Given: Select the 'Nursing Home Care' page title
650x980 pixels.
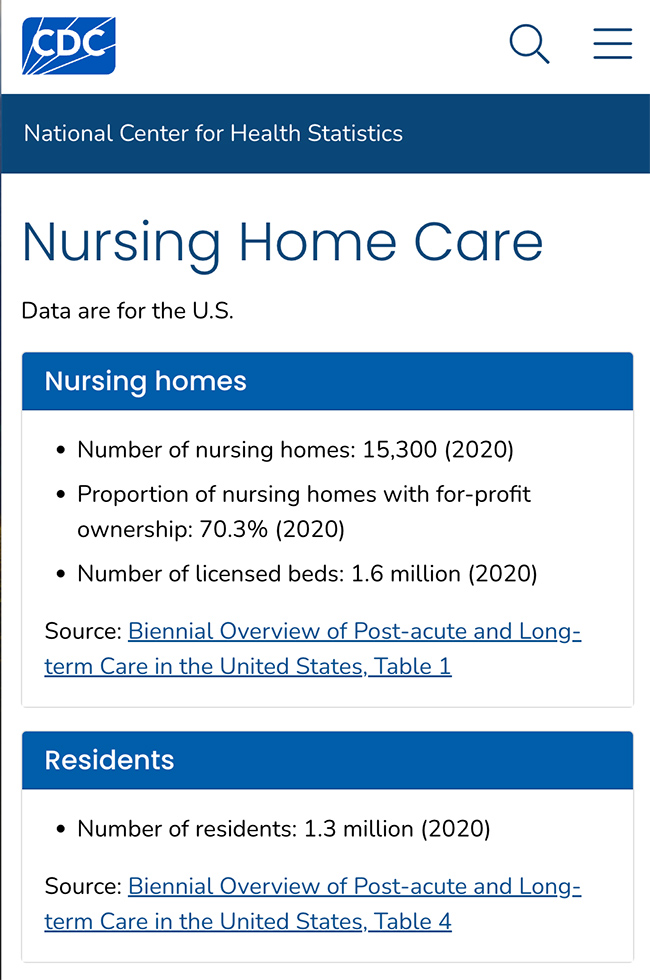Looking at the screenshot, I should (x=283, y=242).
